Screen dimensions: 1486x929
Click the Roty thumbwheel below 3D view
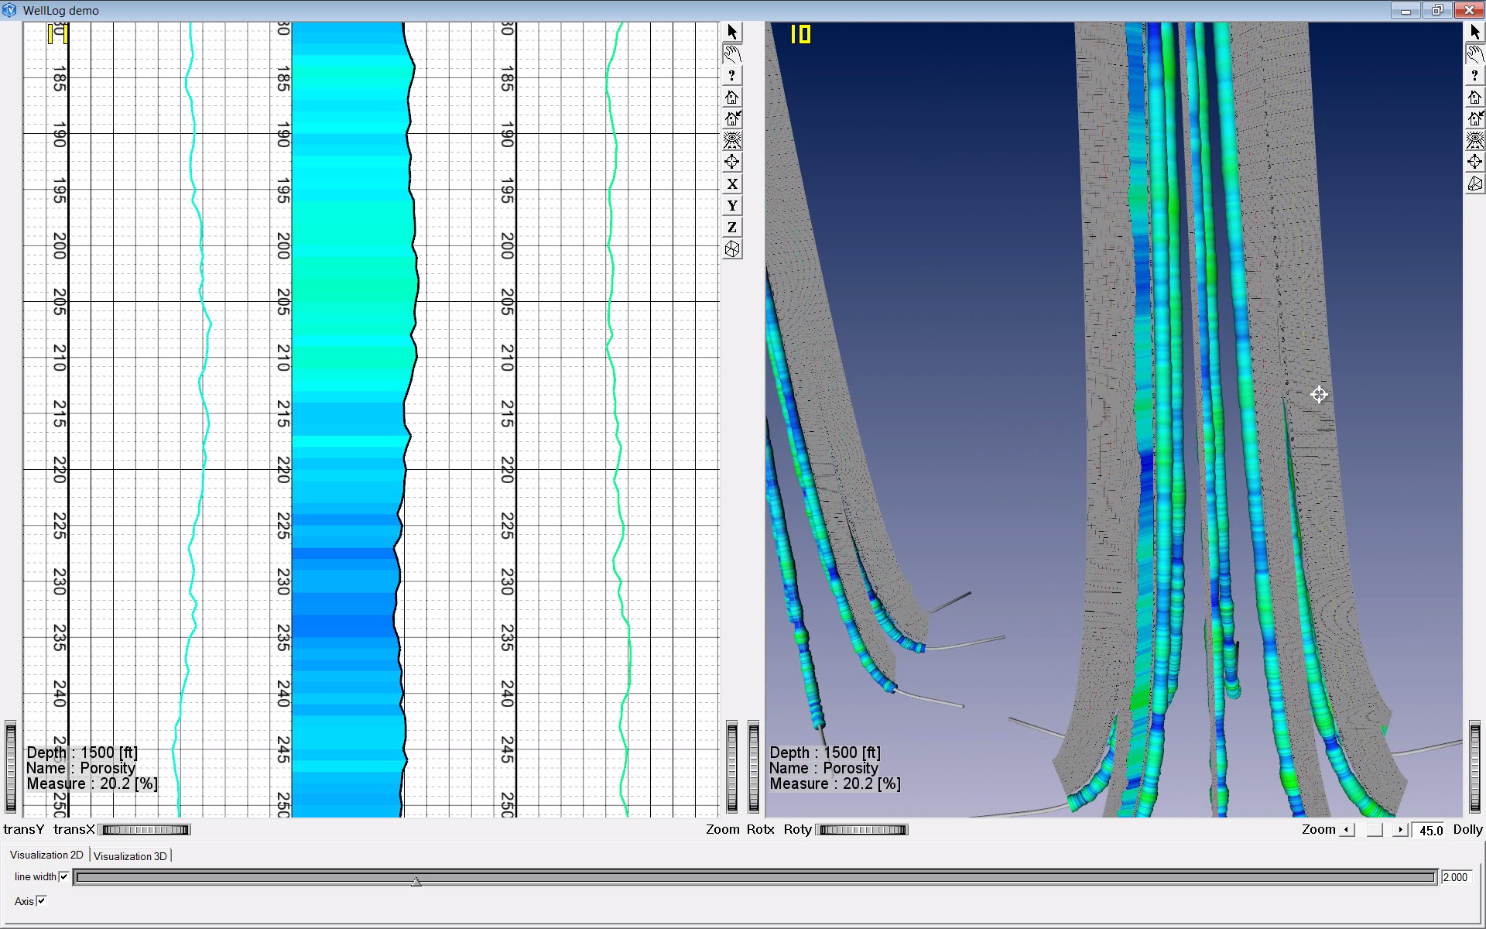pyautogui.click(x=863, y=830)
